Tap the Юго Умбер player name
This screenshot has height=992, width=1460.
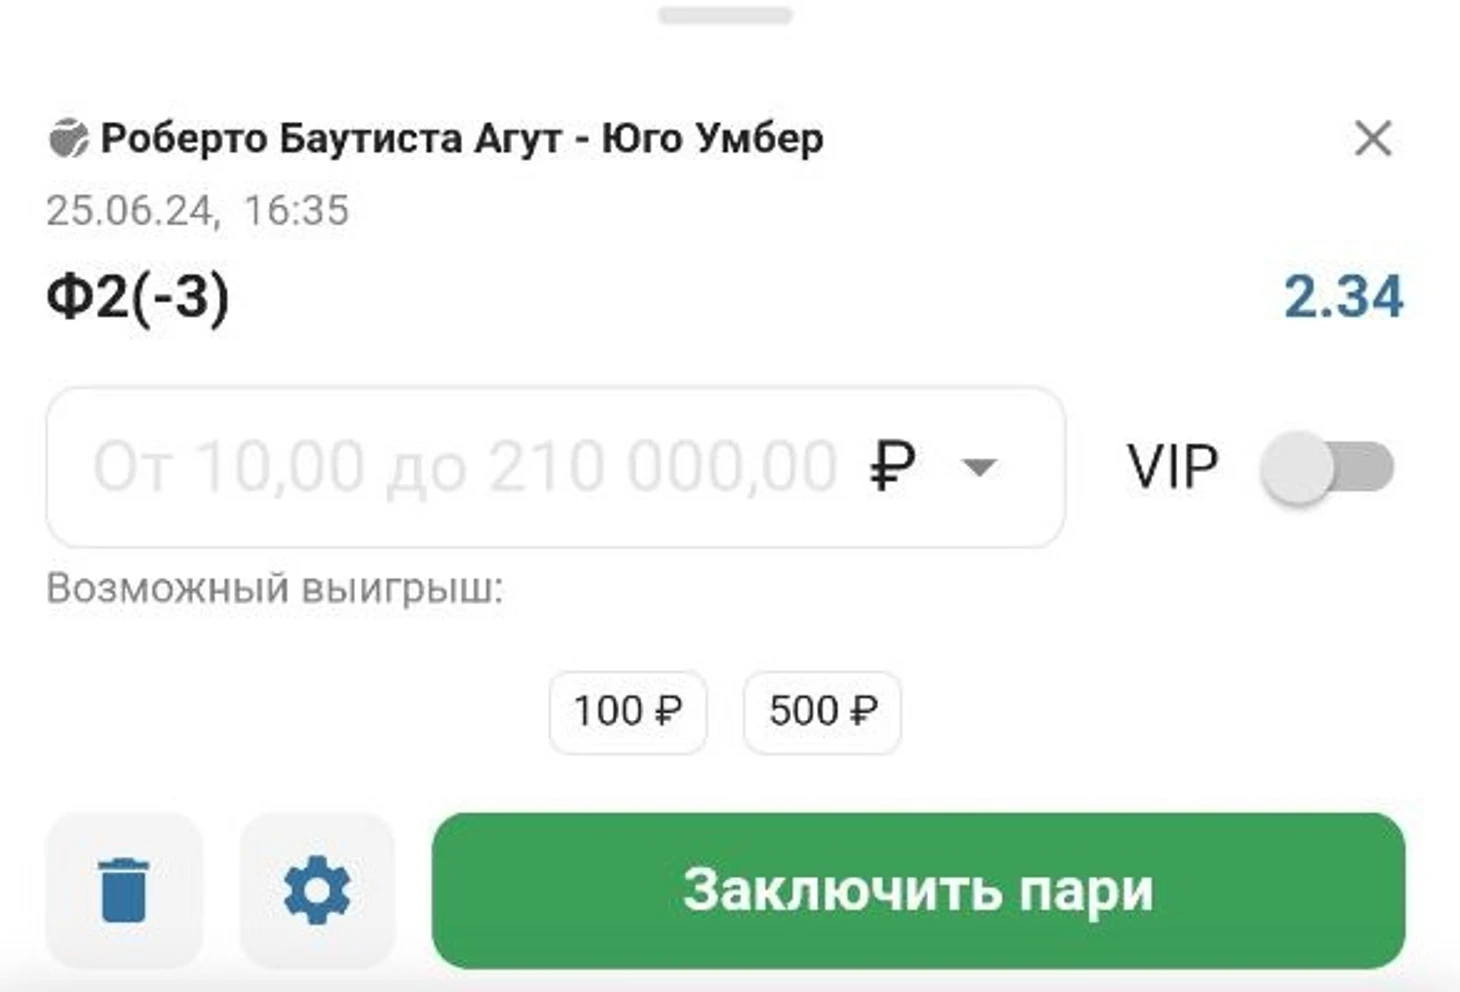[x=712, y=138]
